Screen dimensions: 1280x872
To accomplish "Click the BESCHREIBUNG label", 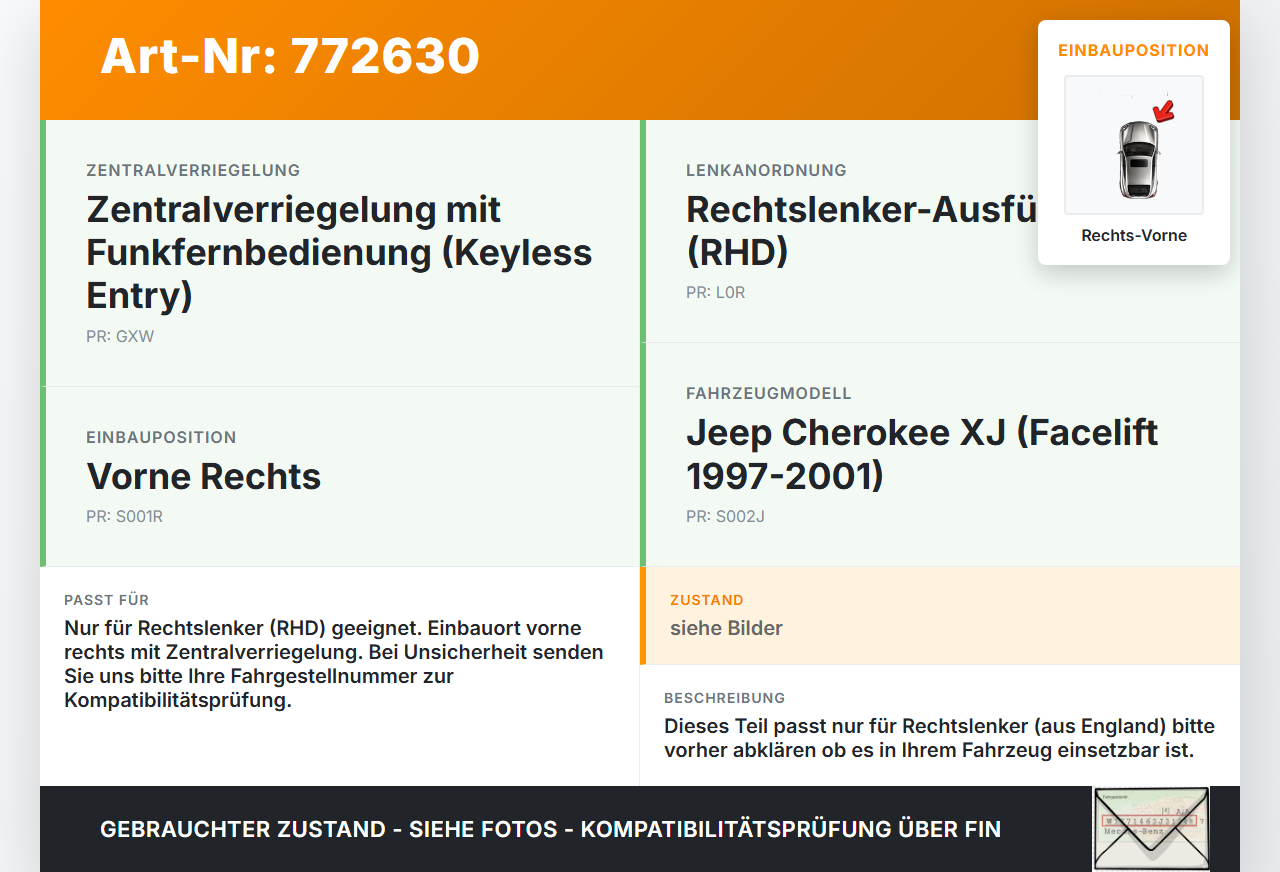I will [x=724, y=698].
